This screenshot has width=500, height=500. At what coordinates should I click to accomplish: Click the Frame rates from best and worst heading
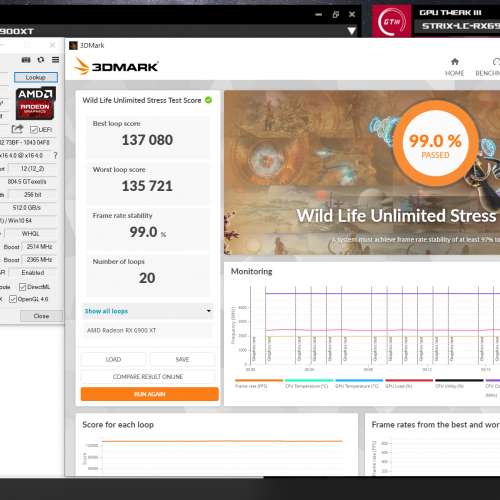(436, 425)
